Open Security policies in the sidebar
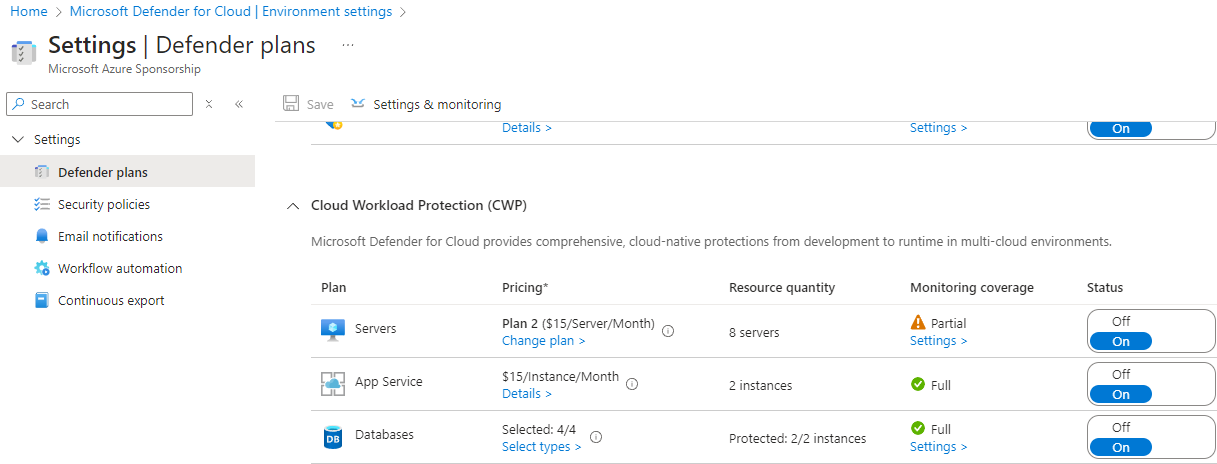 point(104,204)
